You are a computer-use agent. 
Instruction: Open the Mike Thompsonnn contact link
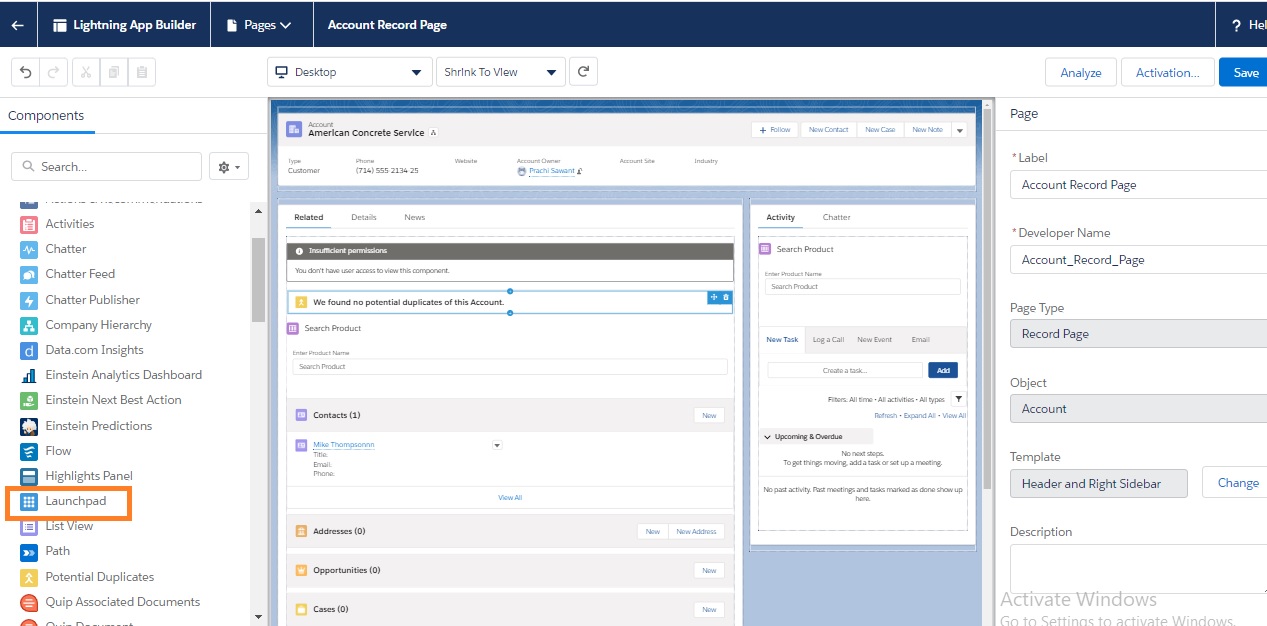pos(343,444)
